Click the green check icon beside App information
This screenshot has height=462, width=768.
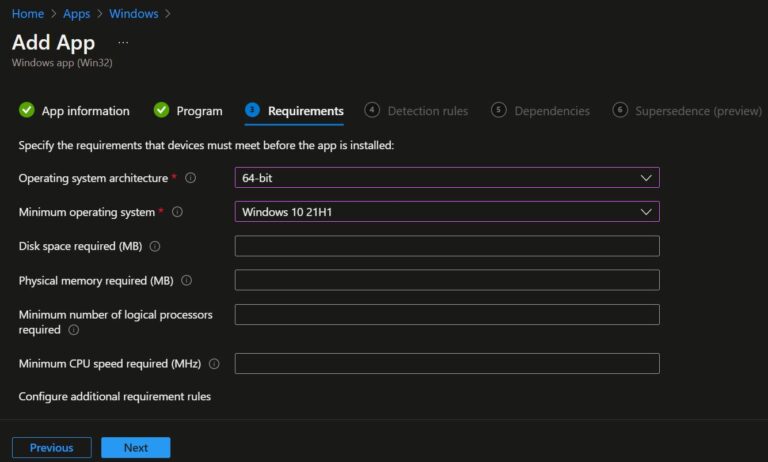tap(26, 110)
